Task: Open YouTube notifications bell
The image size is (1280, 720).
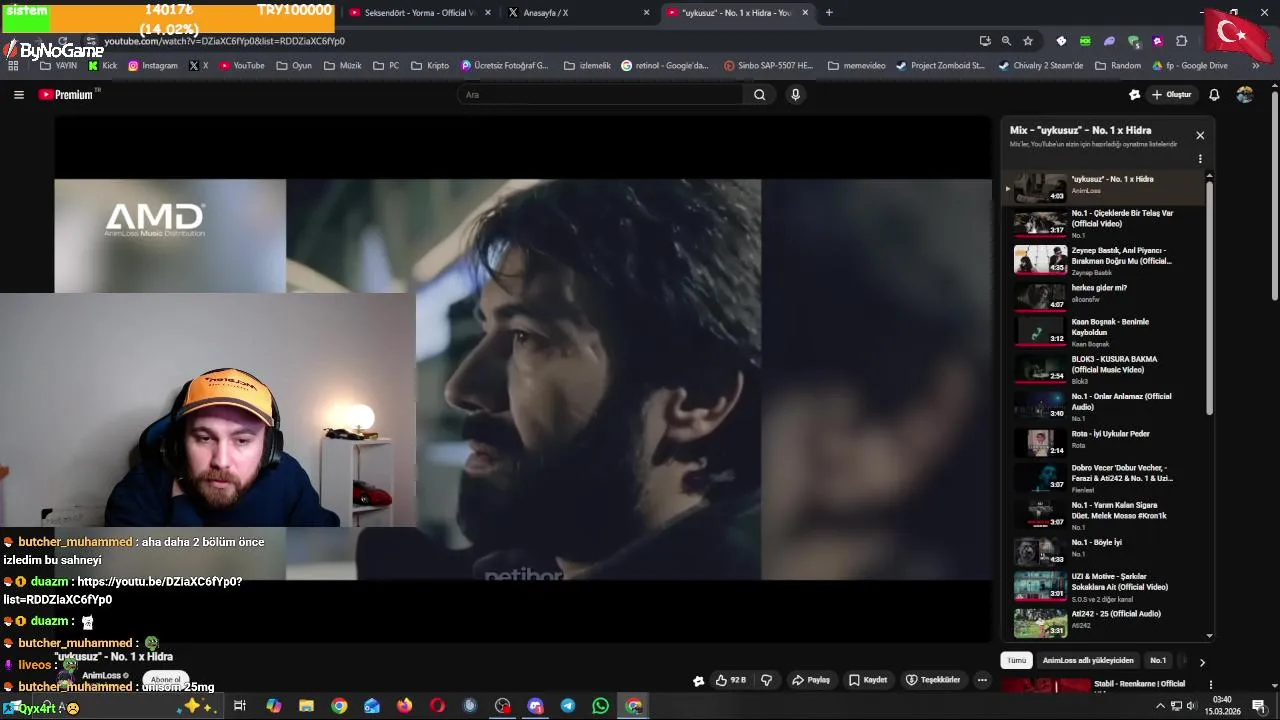Action: (x=1214, y=95)
